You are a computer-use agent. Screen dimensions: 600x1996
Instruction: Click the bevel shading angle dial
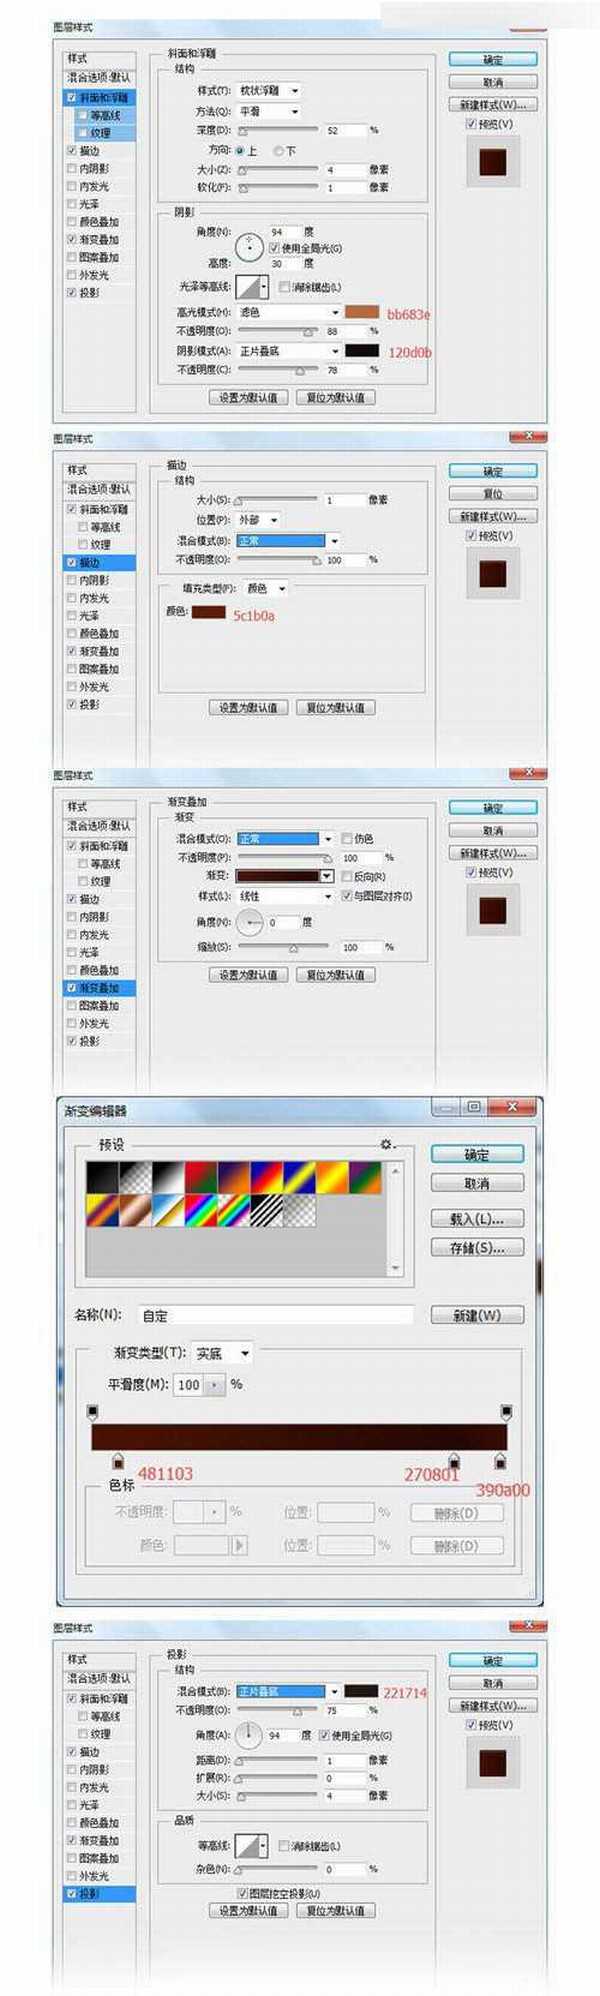click(249, 246)
